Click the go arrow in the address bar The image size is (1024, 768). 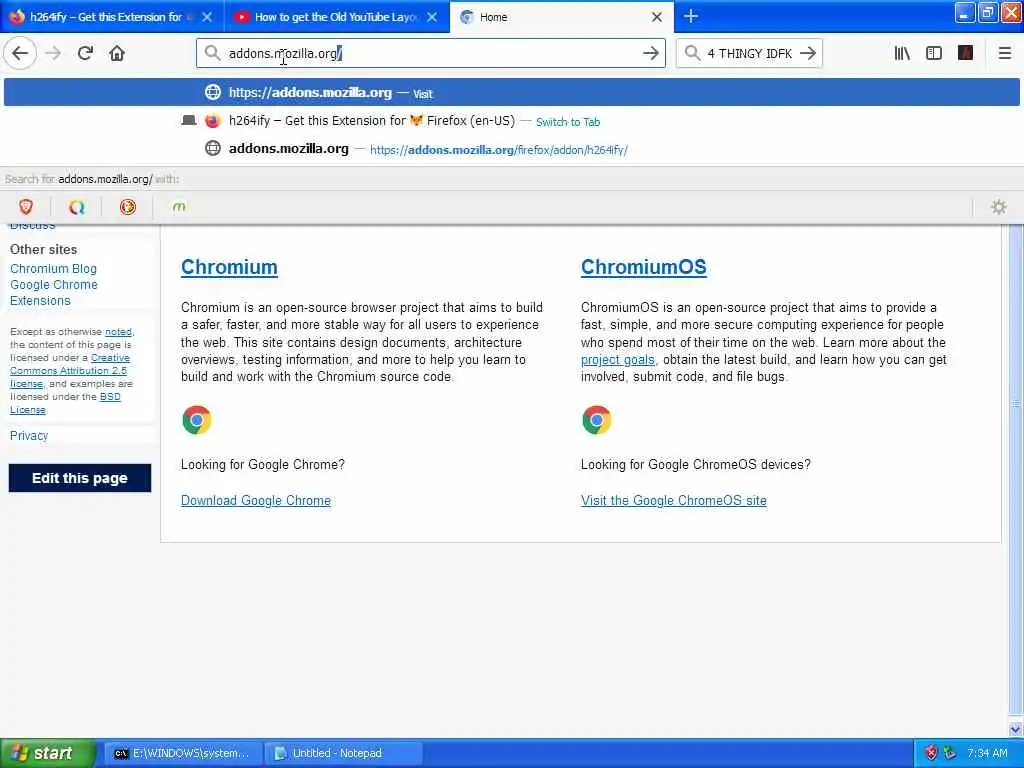point(650,53)
